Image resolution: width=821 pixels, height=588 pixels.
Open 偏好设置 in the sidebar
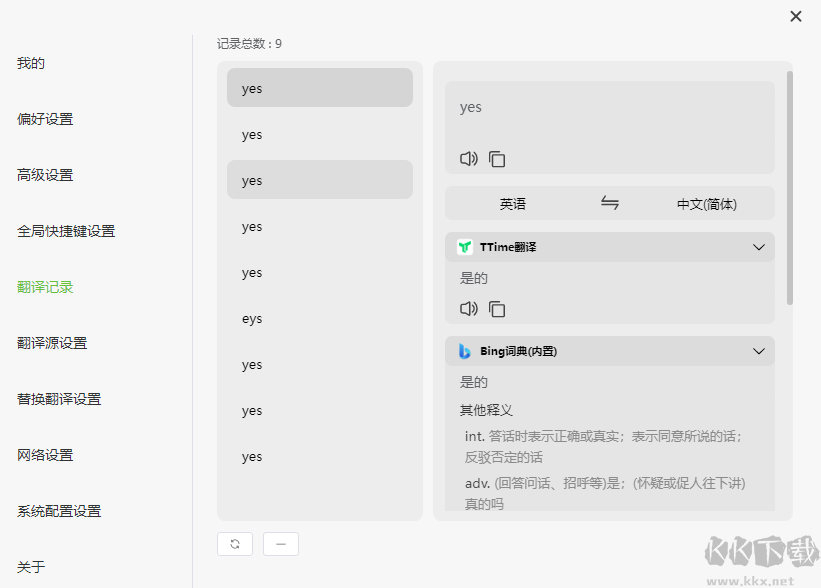pyautogui.click(x=45, y=119)
